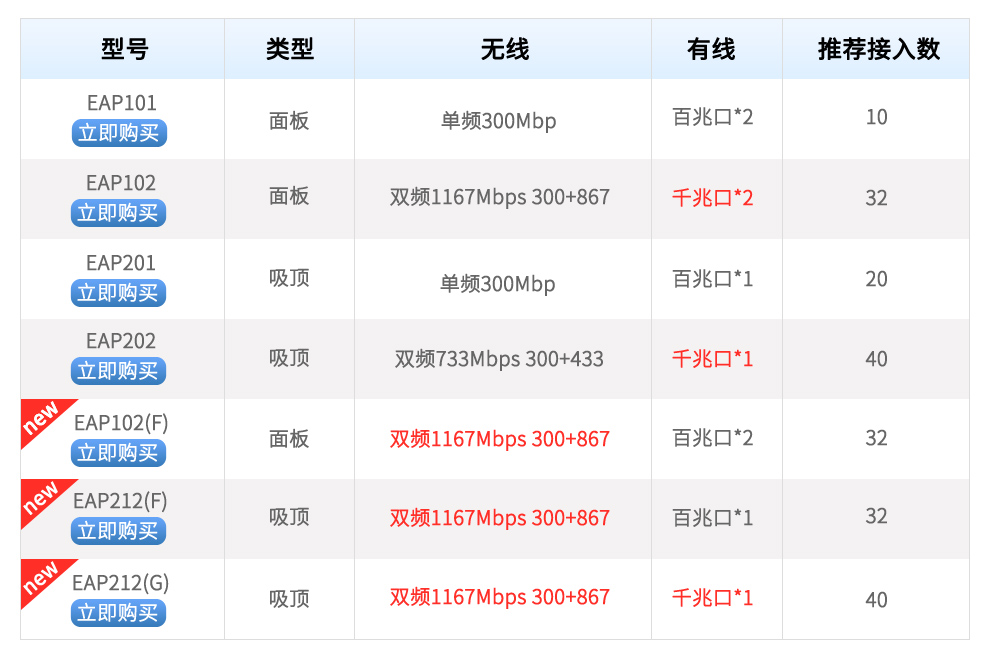Click 立即购买 button under EAP202

pos(119,371)
